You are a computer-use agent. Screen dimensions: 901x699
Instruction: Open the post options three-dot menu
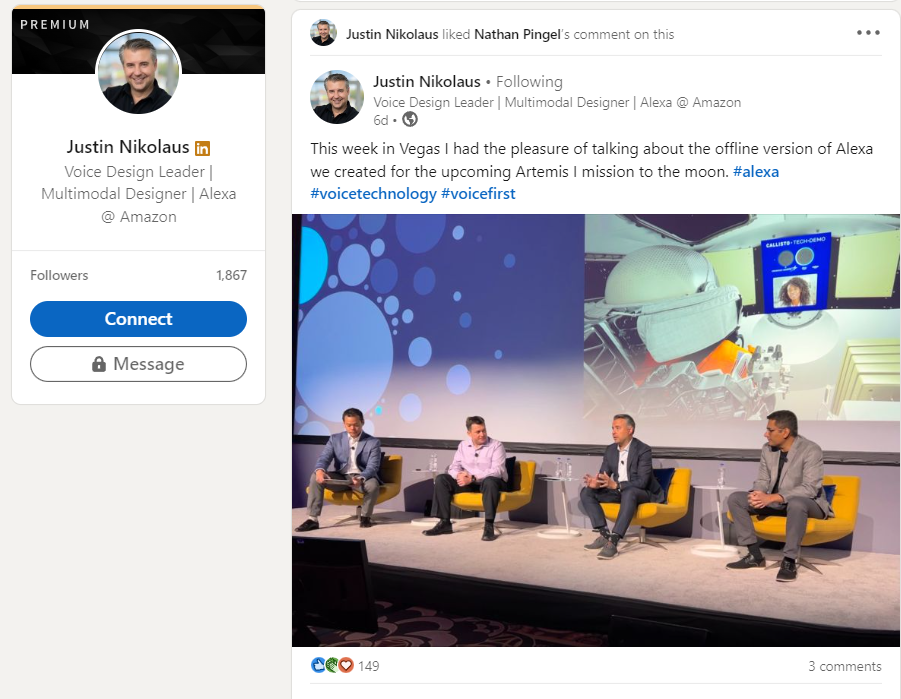[x=868, y=33]
